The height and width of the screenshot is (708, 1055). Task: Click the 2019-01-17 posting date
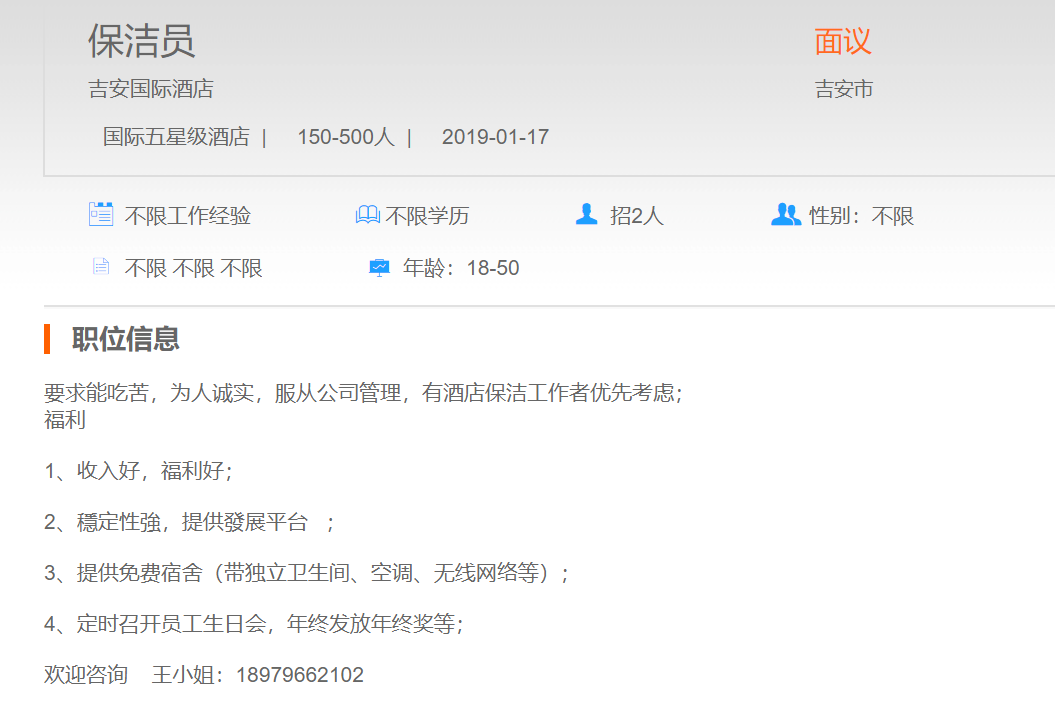pyautogui.click(x=495, y=137)
